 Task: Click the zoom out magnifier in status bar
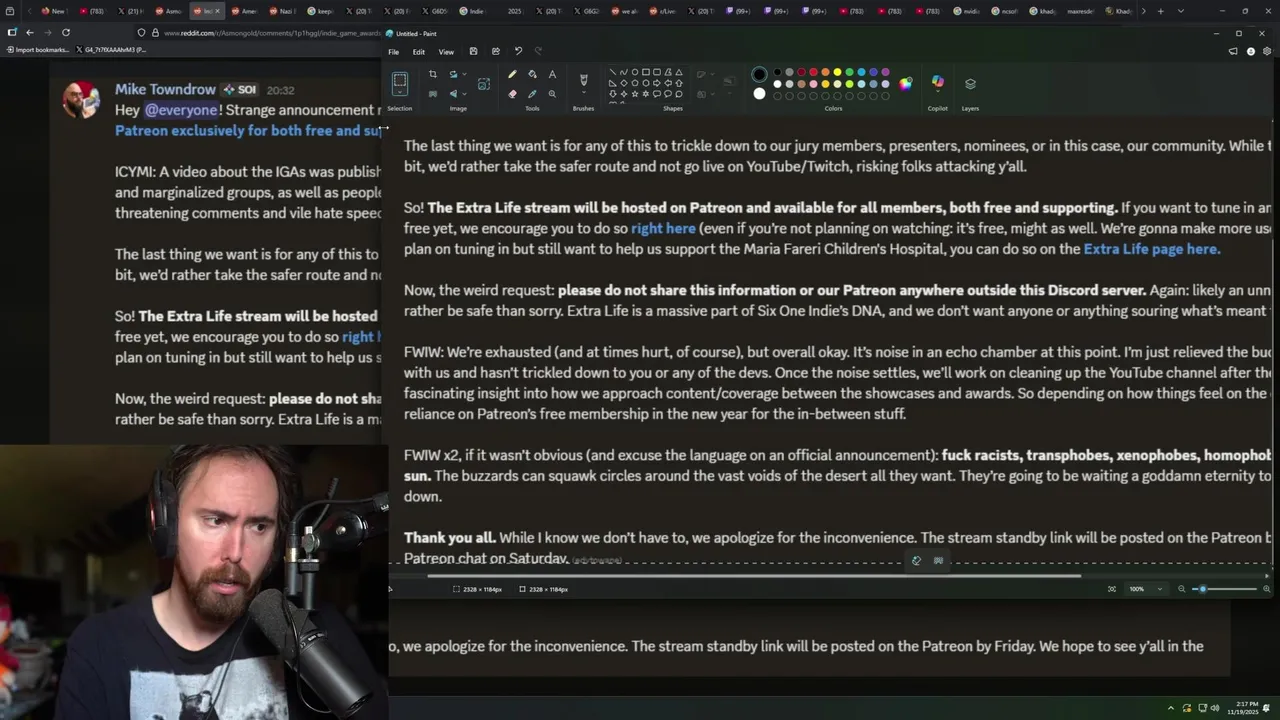point(1181,589)
